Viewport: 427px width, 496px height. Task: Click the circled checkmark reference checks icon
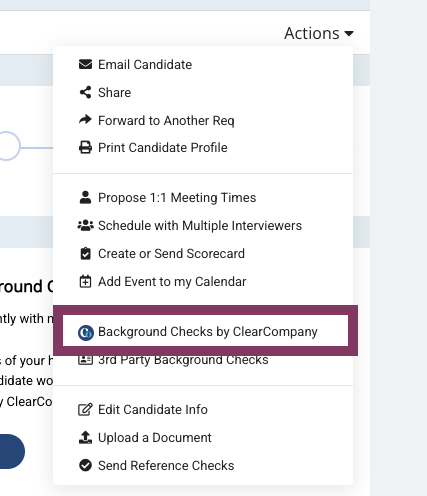tap(85, 465)
